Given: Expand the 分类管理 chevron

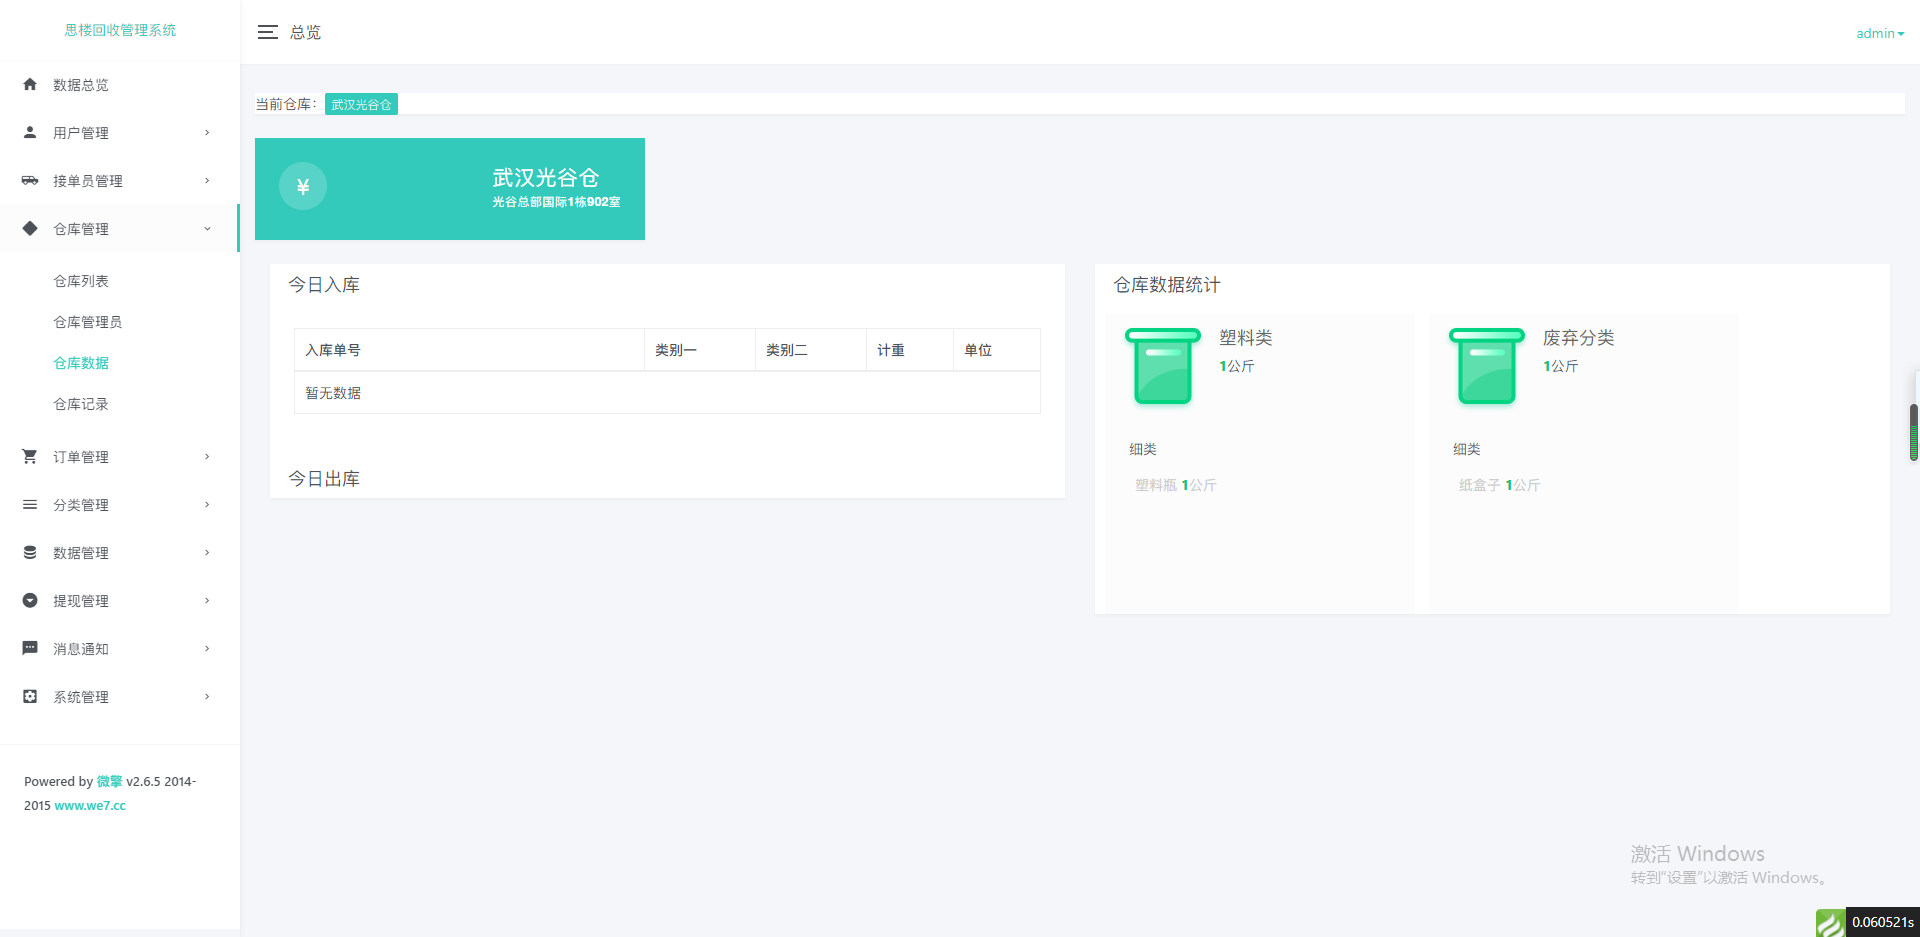Looking at the screenshot, I should pos(207,504).
